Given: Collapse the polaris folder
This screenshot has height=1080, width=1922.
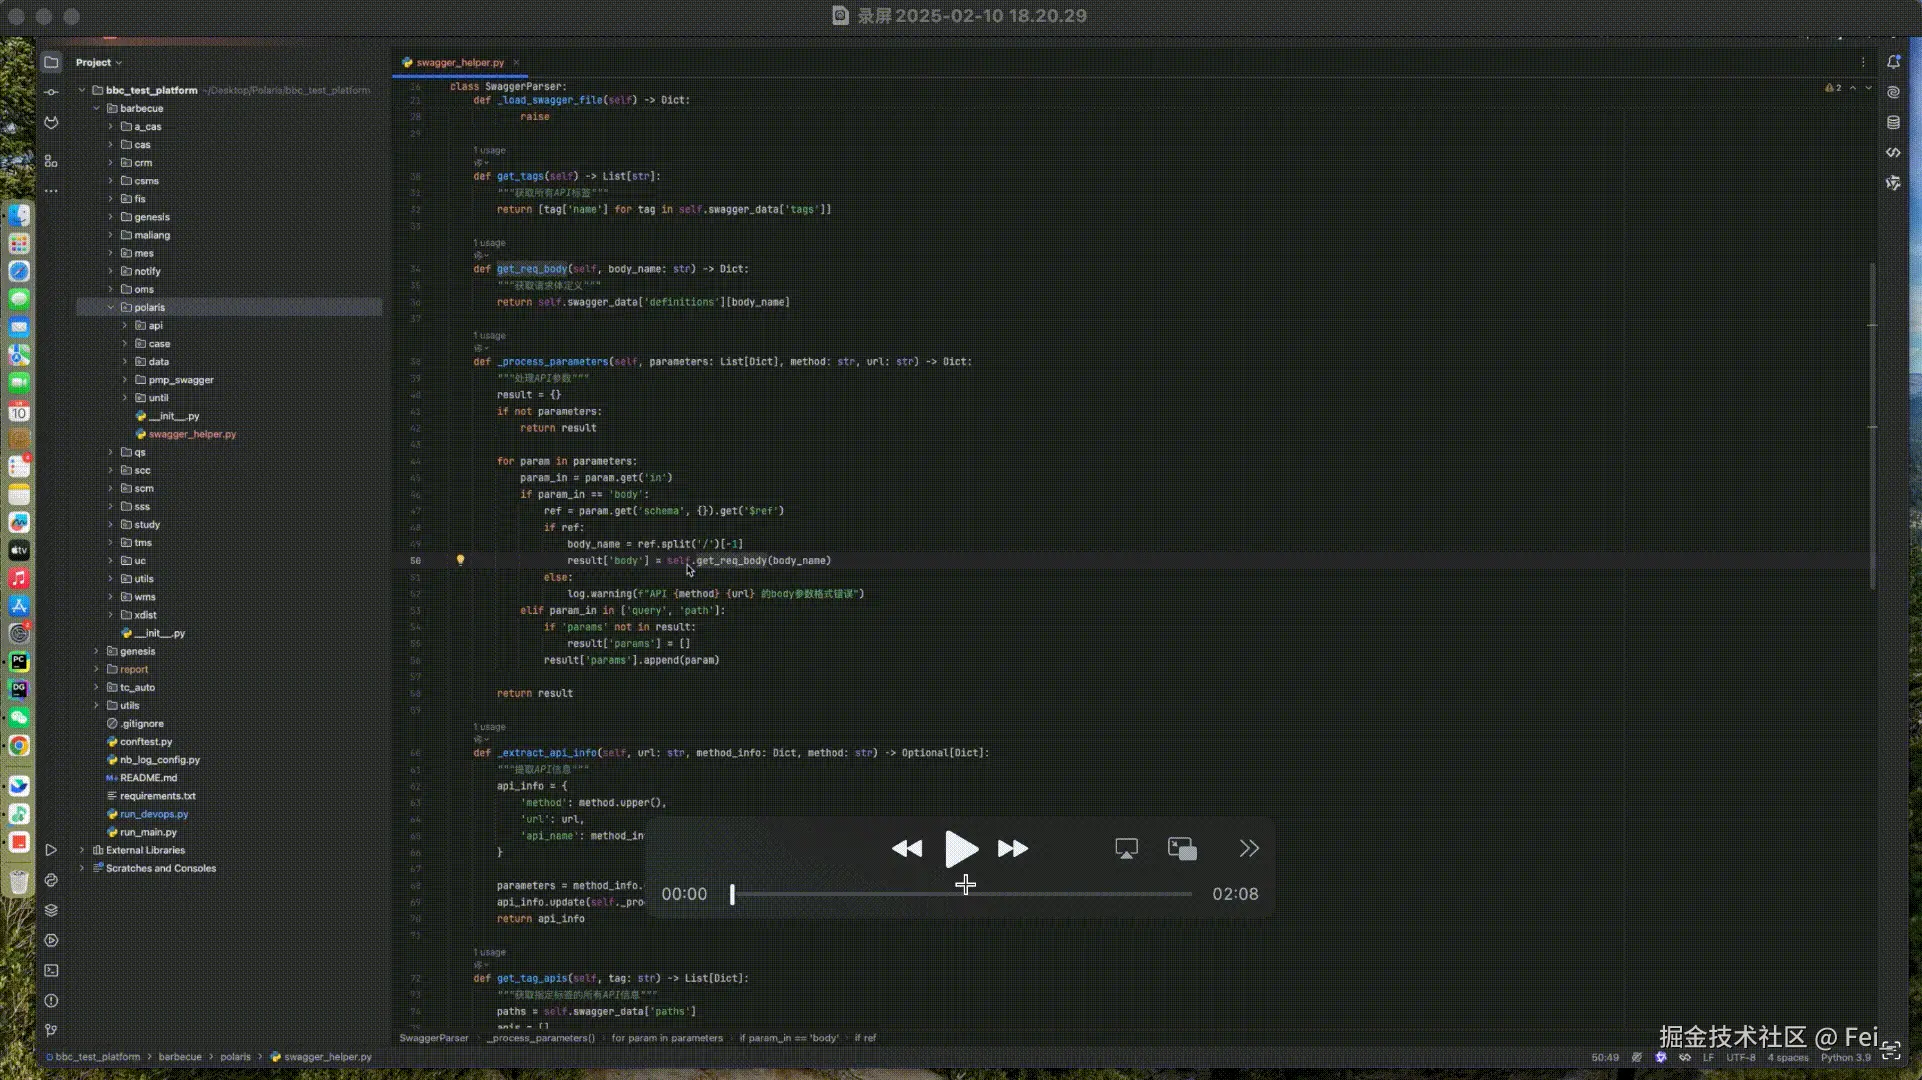Looking at the screenshot, I should pyautogui.click(x=111, y=307).
